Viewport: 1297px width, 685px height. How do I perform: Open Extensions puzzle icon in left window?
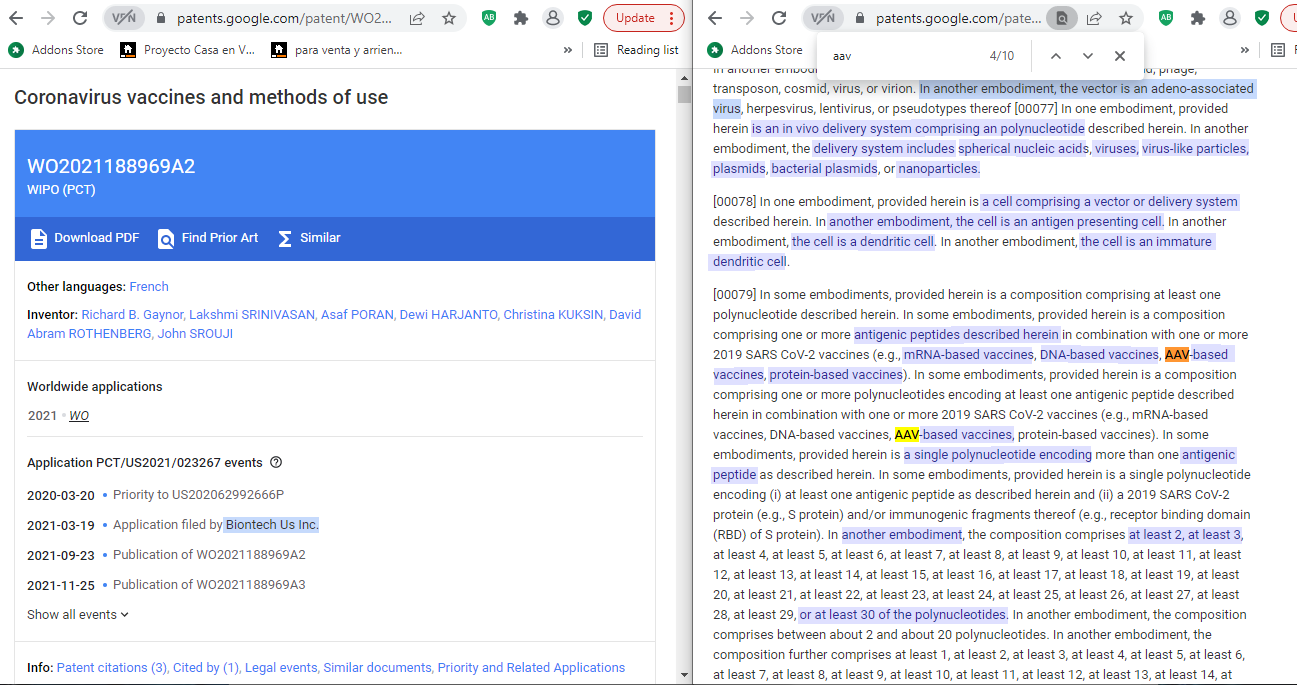tap(520, 18)
